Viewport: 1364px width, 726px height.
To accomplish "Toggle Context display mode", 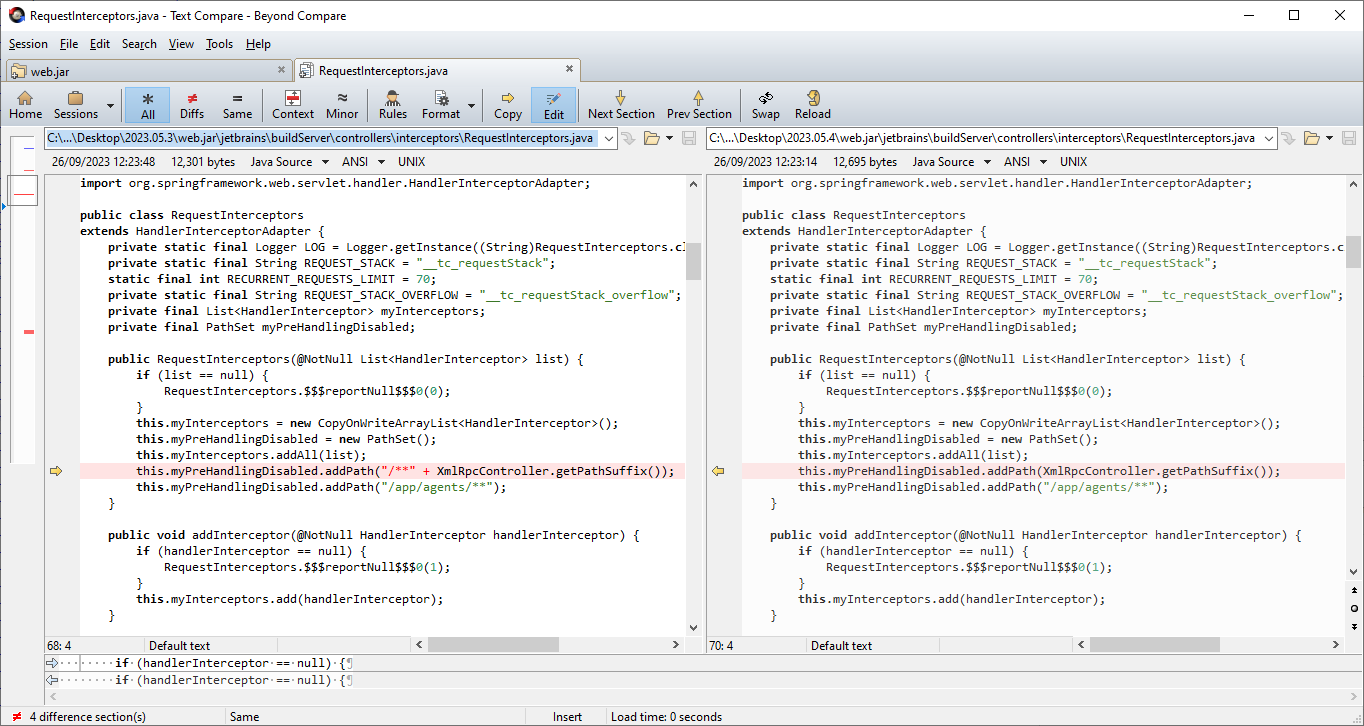I will pyautogui.click(x=293, y=105).
